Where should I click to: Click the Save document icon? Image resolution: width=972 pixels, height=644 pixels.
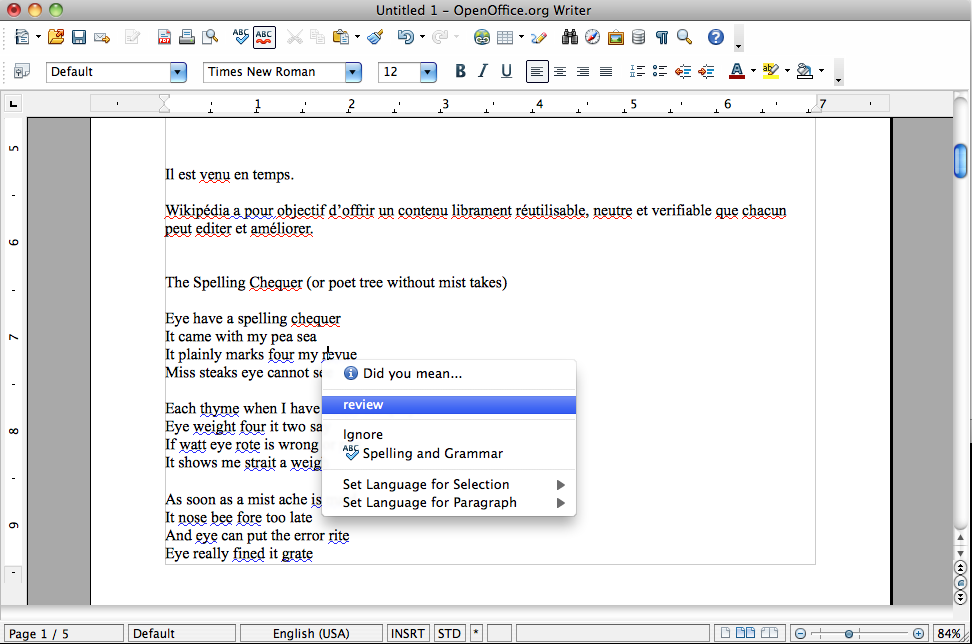point(78,38)
